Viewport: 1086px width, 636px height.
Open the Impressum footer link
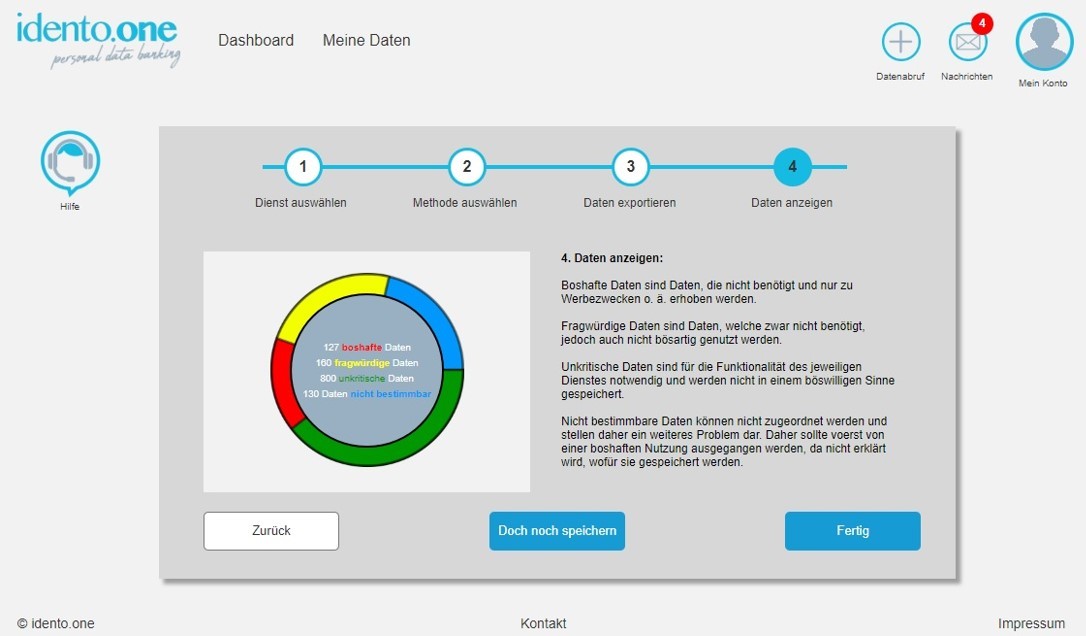point(1031,624)
